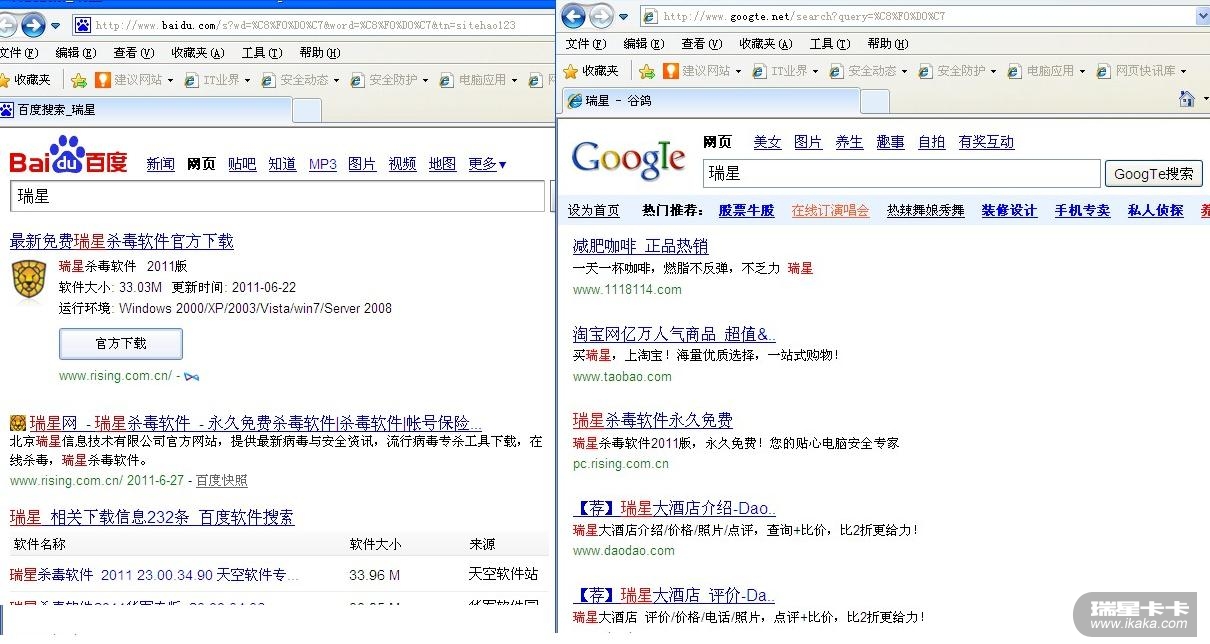Click 在线订演唱会 recommended link
Viewport: 1210px width, 644px height.
[x=830, y=210]
